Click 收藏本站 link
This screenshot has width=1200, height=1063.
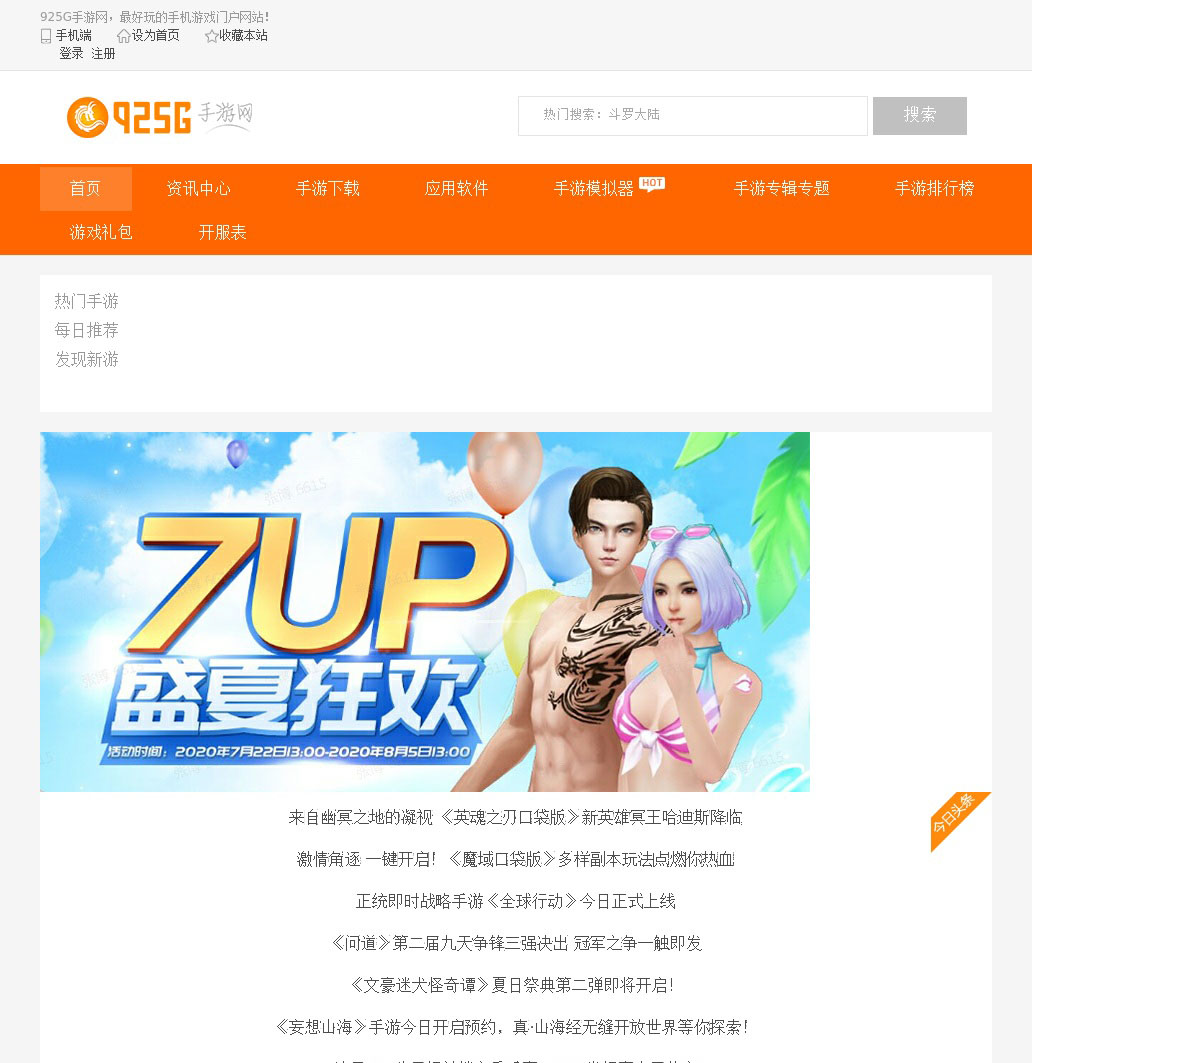click(x=243, y=36)
